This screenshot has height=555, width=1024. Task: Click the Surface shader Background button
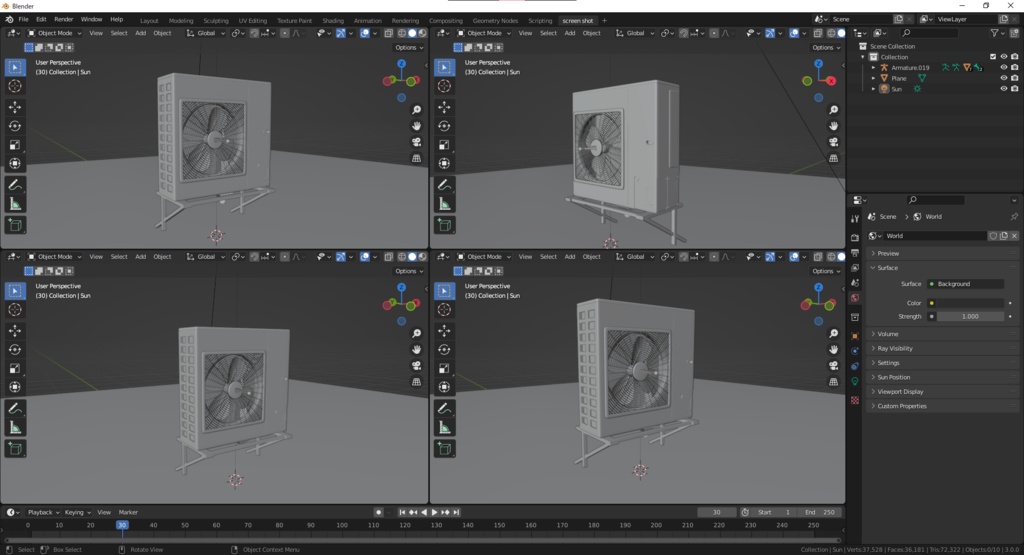point(965,284)
